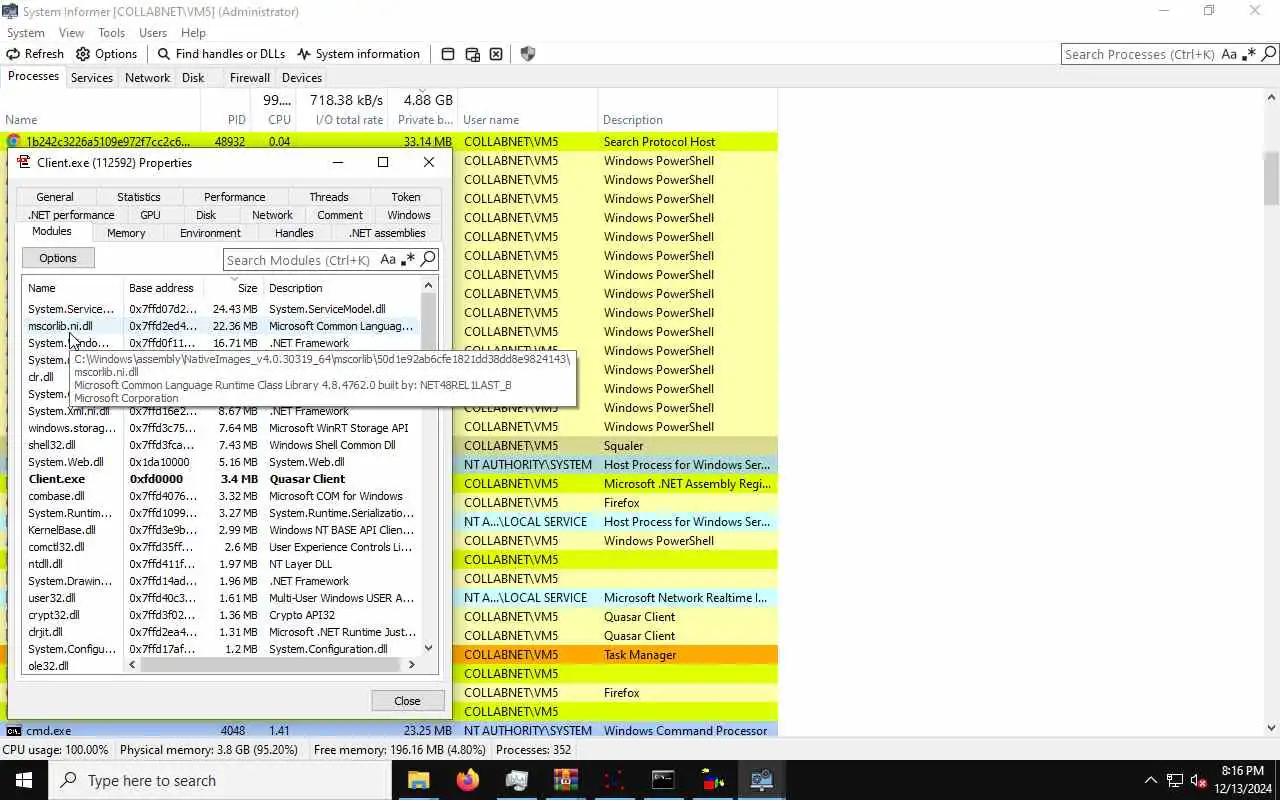This screenshot has height=800, width=1280.
Task: Focus the Search Modules input field
Action: pos(299,260)
